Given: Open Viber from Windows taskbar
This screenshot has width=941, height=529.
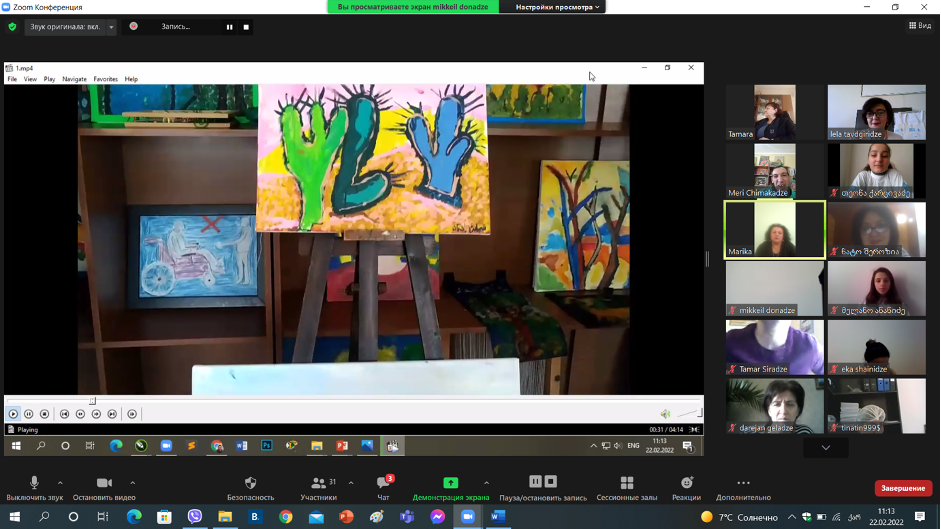Looking at the screenshot, I should [194, 517].
